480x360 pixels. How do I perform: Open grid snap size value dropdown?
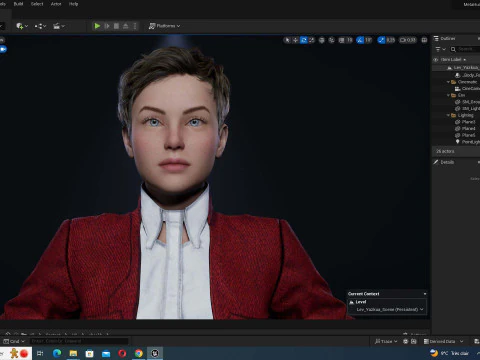349,40
